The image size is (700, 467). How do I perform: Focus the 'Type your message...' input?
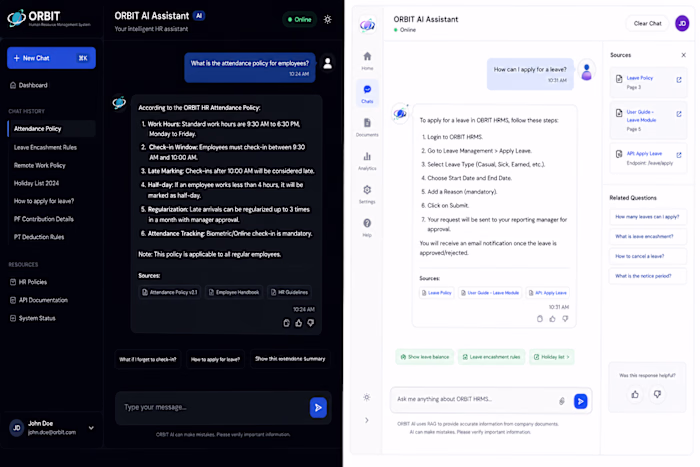tap(212, 407)
